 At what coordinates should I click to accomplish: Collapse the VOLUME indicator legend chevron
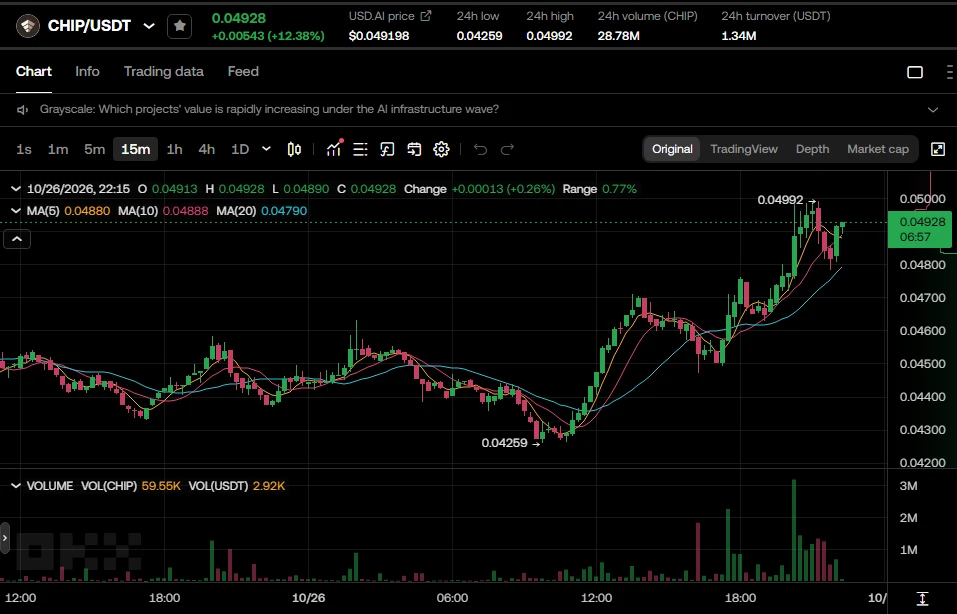(16, 486)
